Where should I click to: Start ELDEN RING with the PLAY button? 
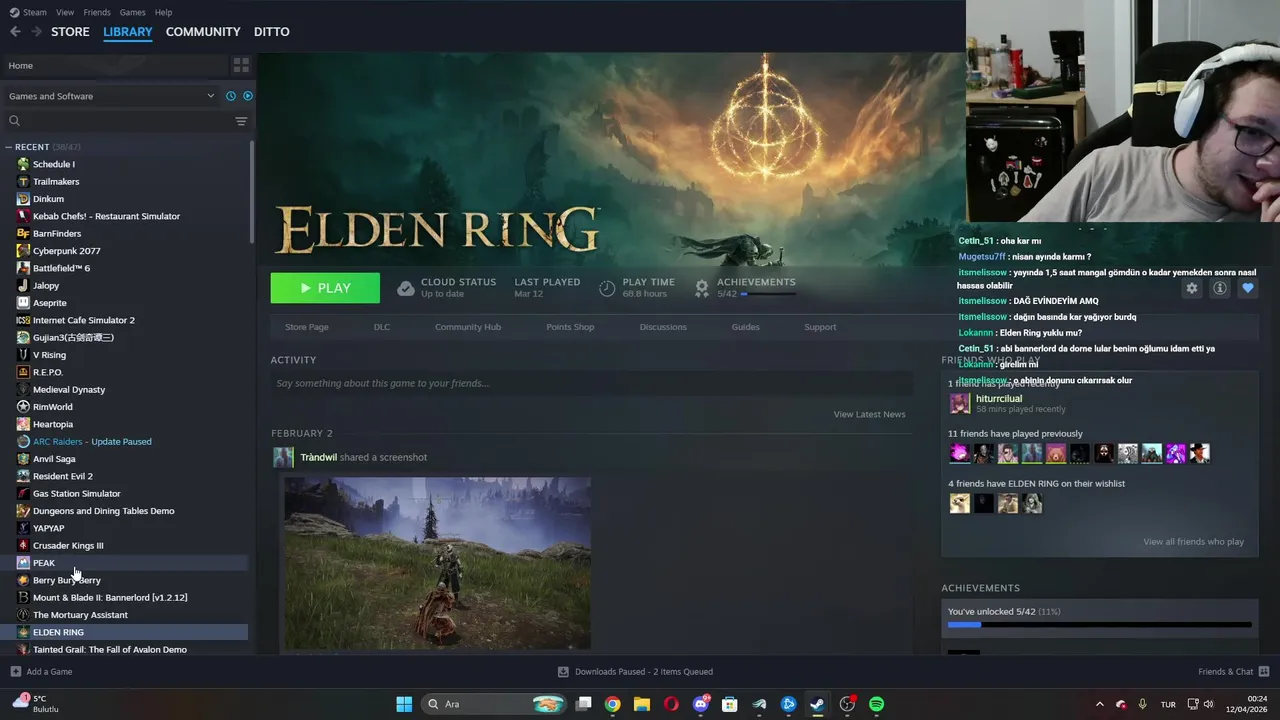coord(325,288)
